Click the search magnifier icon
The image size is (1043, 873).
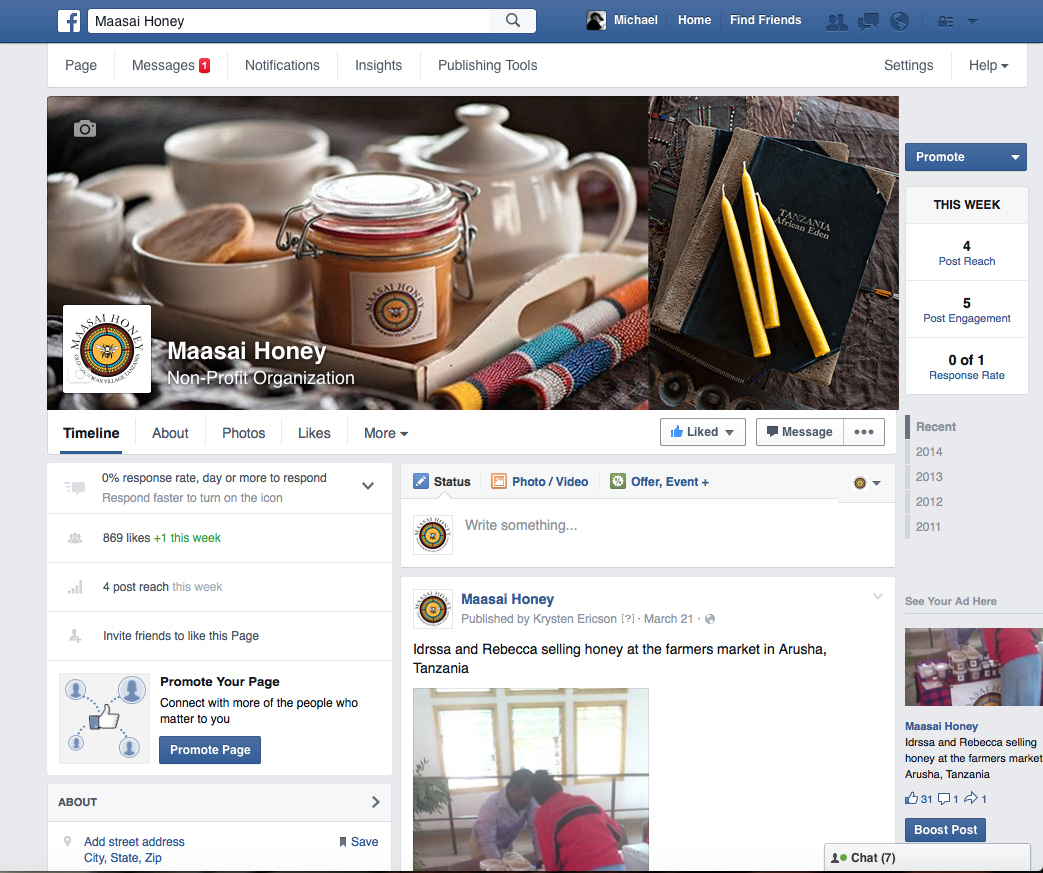513,21
